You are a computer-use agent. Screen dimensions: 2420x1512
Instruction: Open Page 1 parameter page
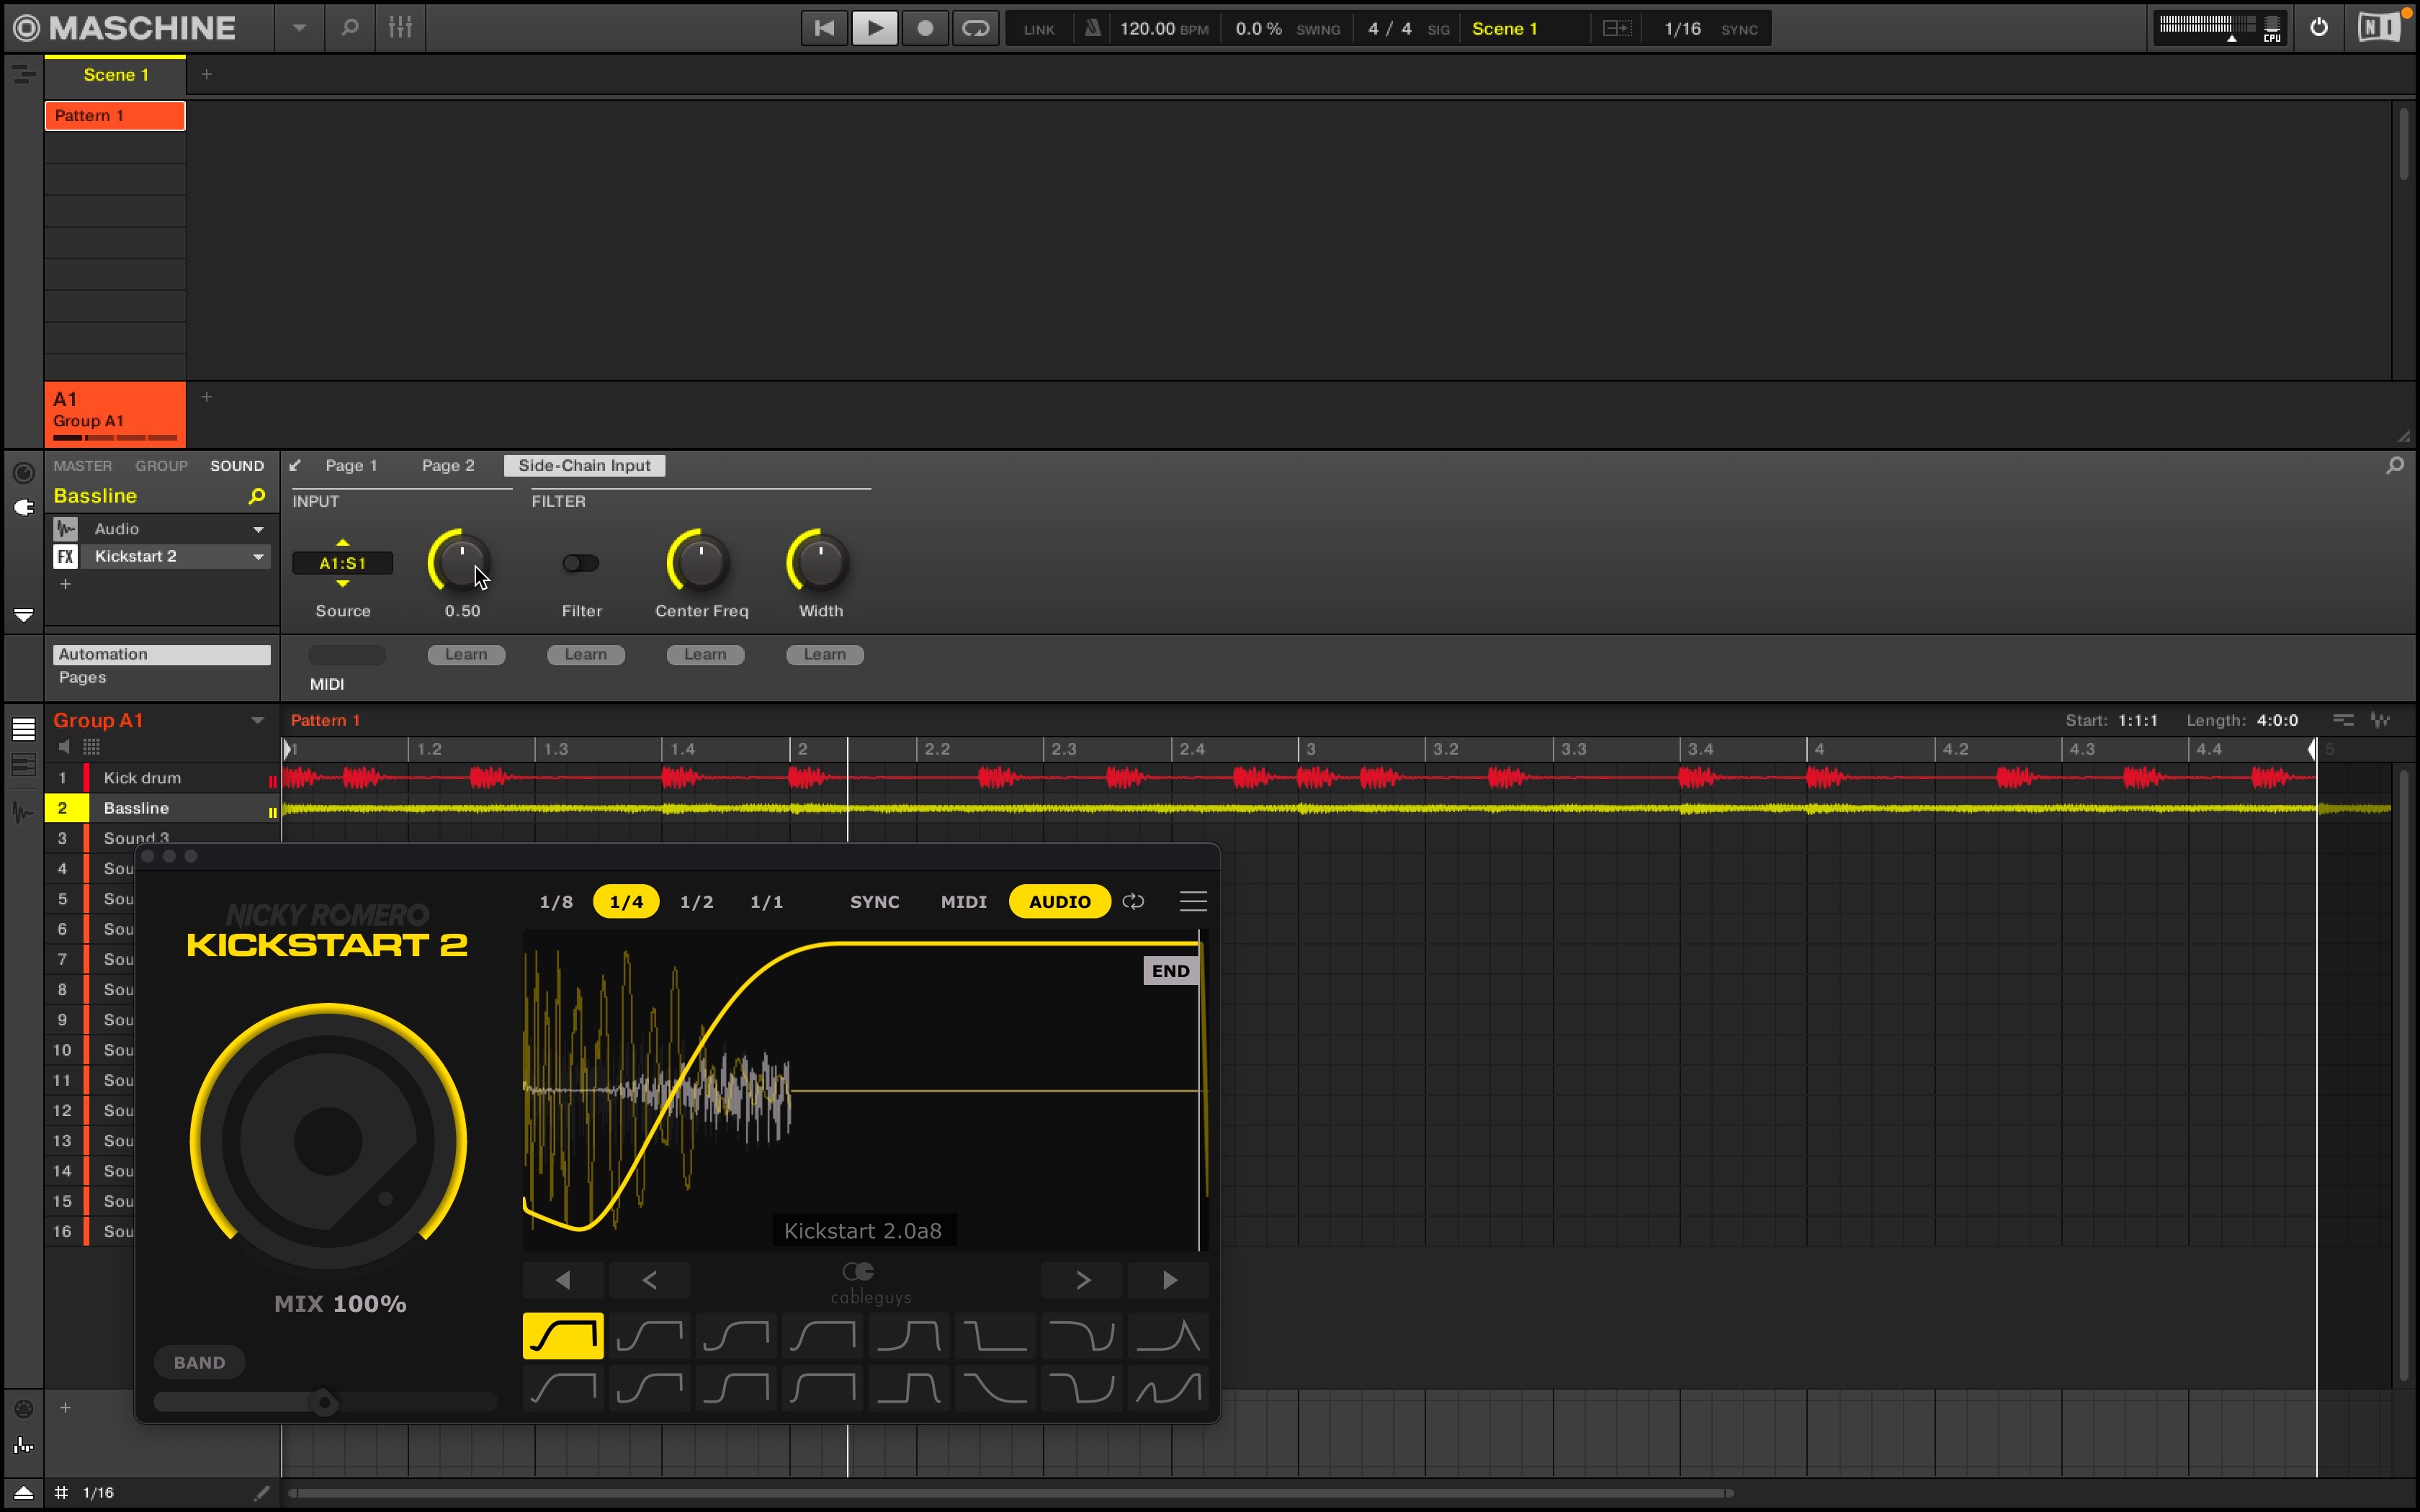click(x=351, y=466)
